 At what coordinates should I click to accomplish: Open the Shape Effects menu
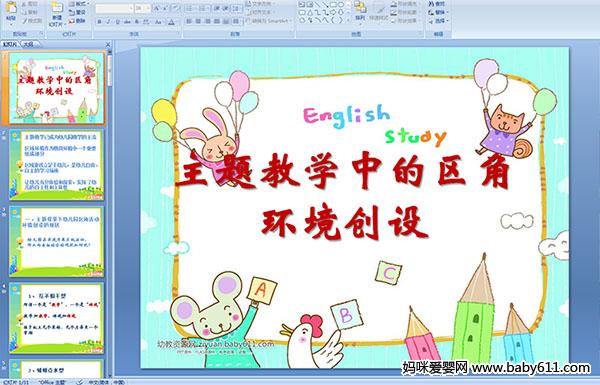point(406,21)
